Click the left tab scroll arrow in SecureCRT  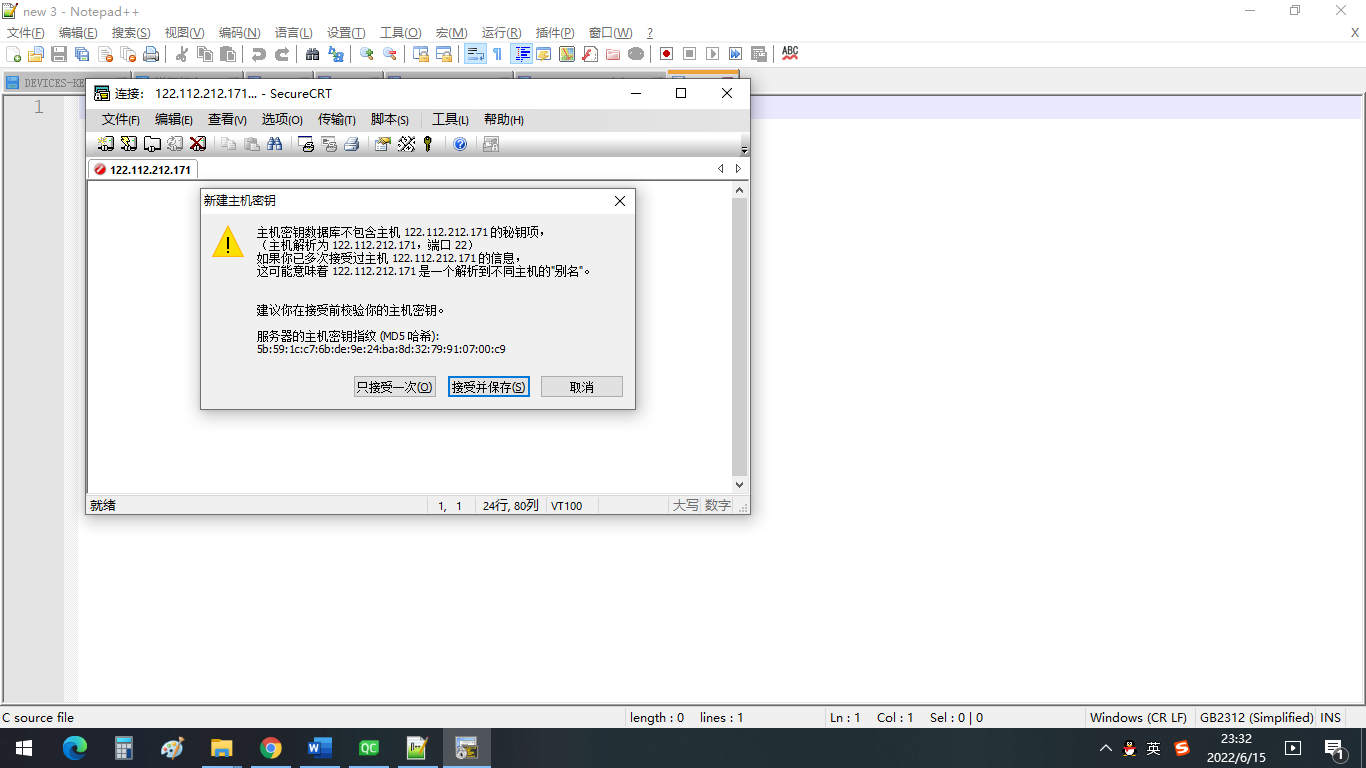721,169
